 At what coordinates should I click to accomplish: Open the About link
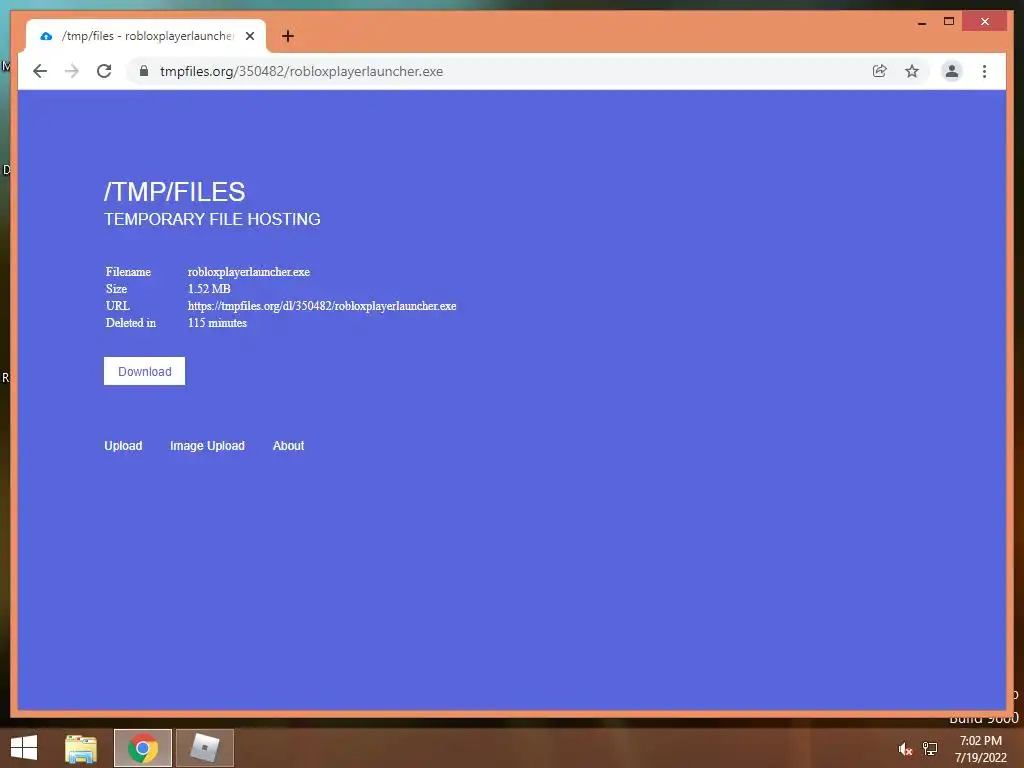point(288,445)
